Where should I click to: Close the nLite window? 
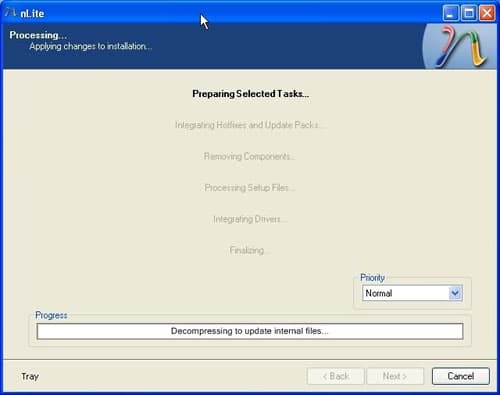(x=487, y=13)
